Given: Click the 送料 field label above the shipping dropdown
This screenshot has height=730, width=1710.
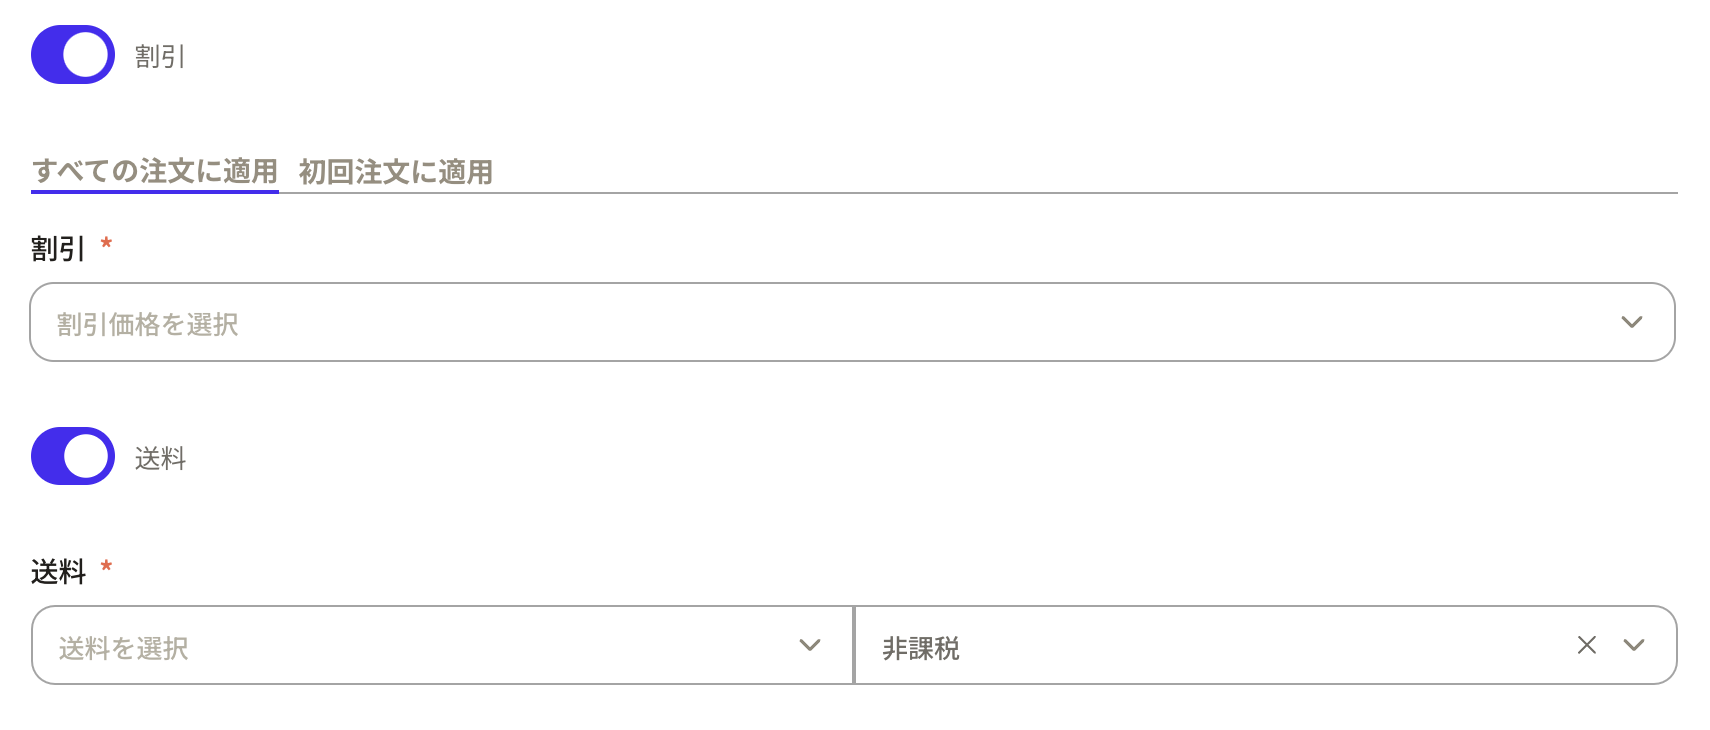Looking at the screenshot, I should tap(58, 572).
